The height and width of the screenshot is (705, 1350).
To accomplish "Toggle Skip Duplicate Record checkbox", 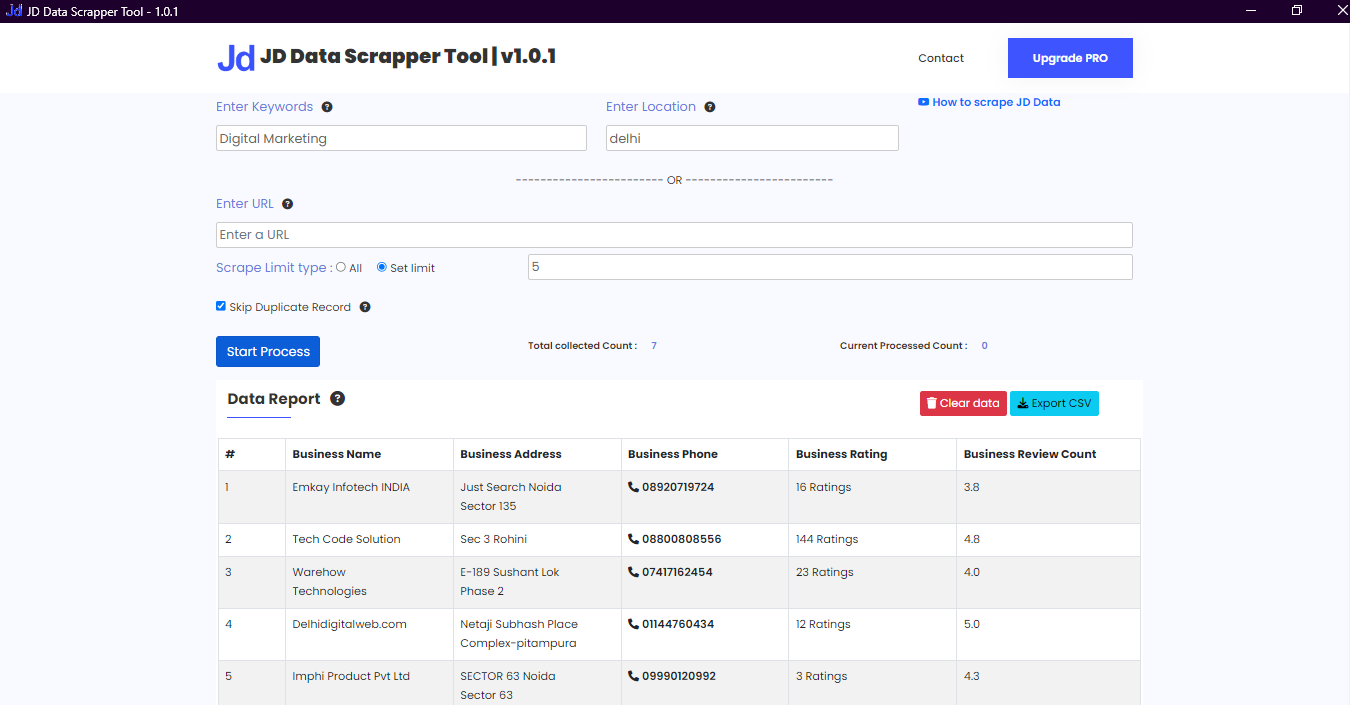I will point(221,306).
